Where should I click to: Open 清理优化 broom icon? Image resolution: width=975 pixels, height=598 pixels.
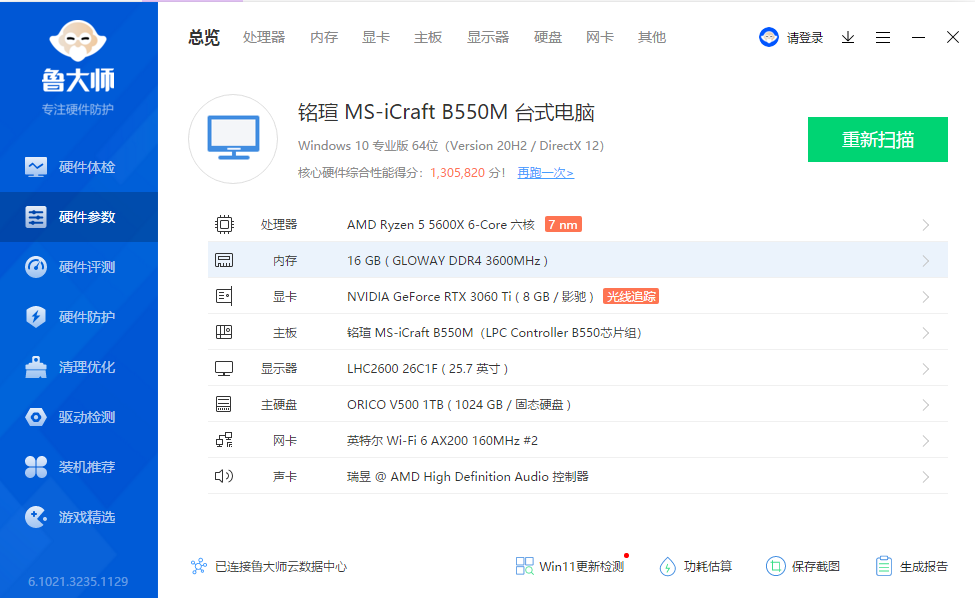35,367
